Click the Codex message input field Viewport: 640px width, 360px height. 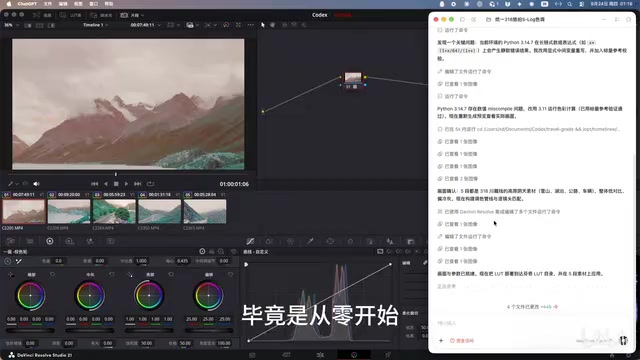pos(531,323)
